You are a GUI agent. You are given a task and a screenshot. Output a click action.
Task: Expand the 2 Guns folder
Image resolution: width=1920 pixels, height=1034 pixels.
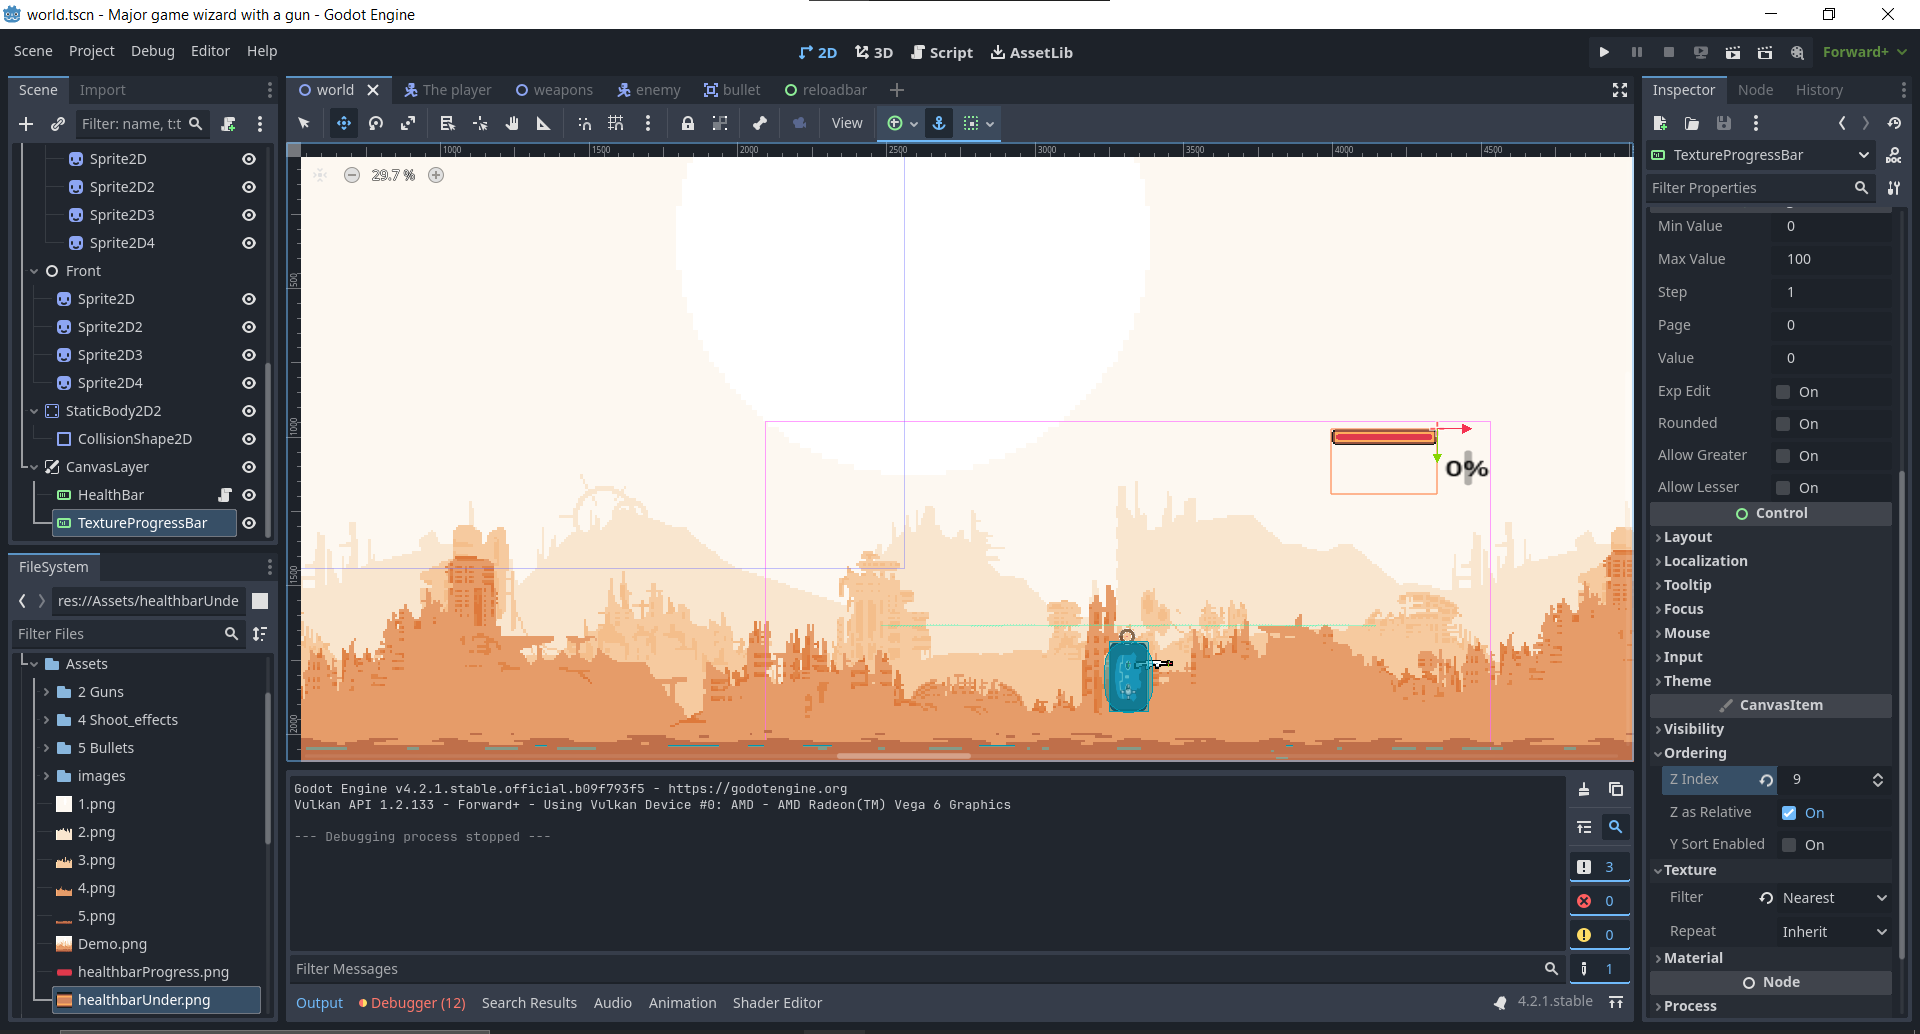point(46,692)
